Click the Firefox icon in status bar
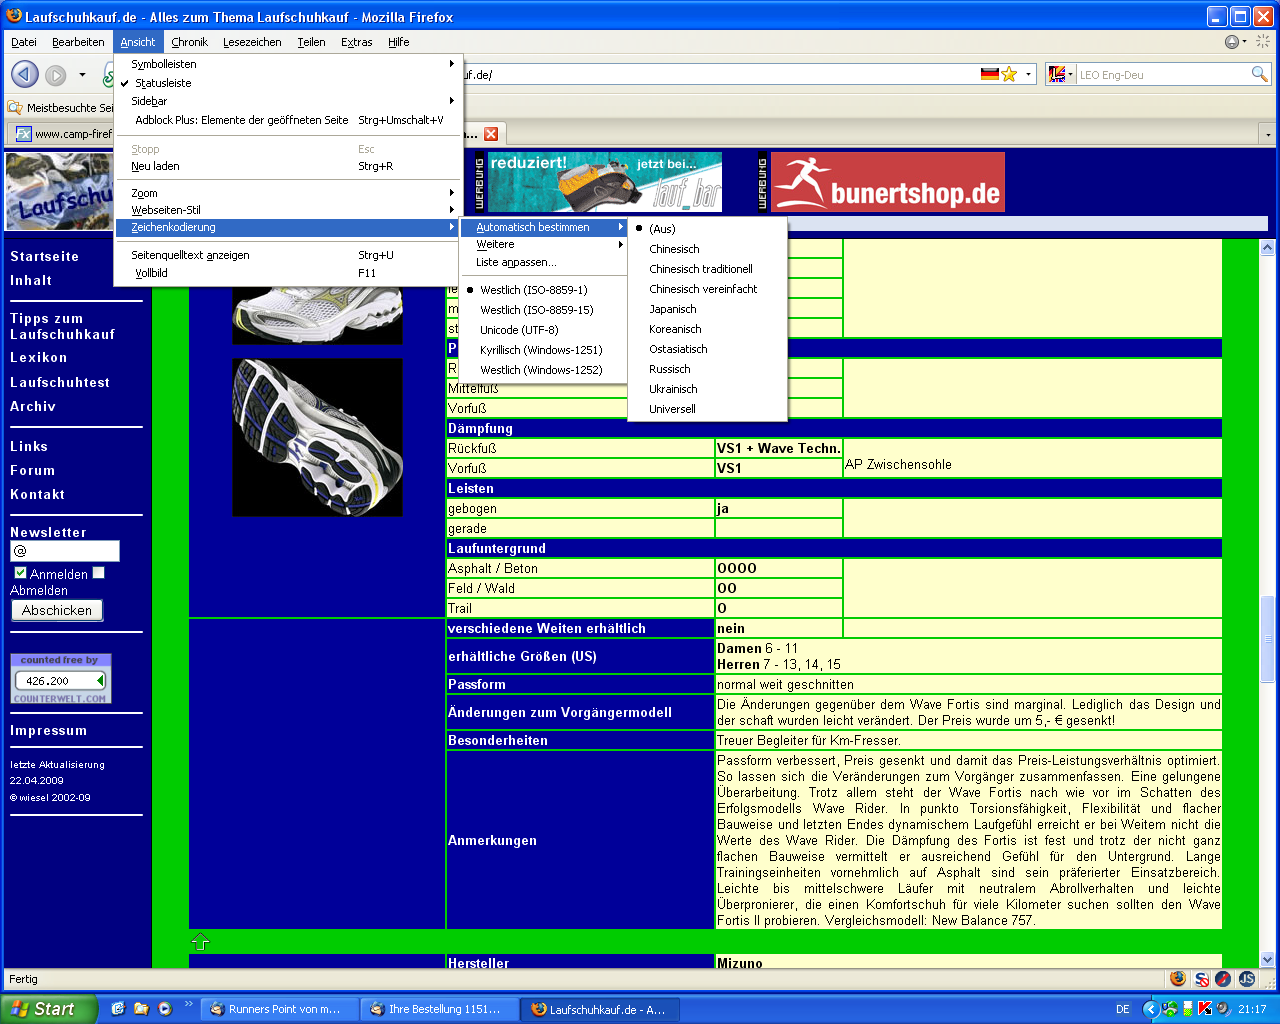1280x1024 pixels. coord(1178,979)
